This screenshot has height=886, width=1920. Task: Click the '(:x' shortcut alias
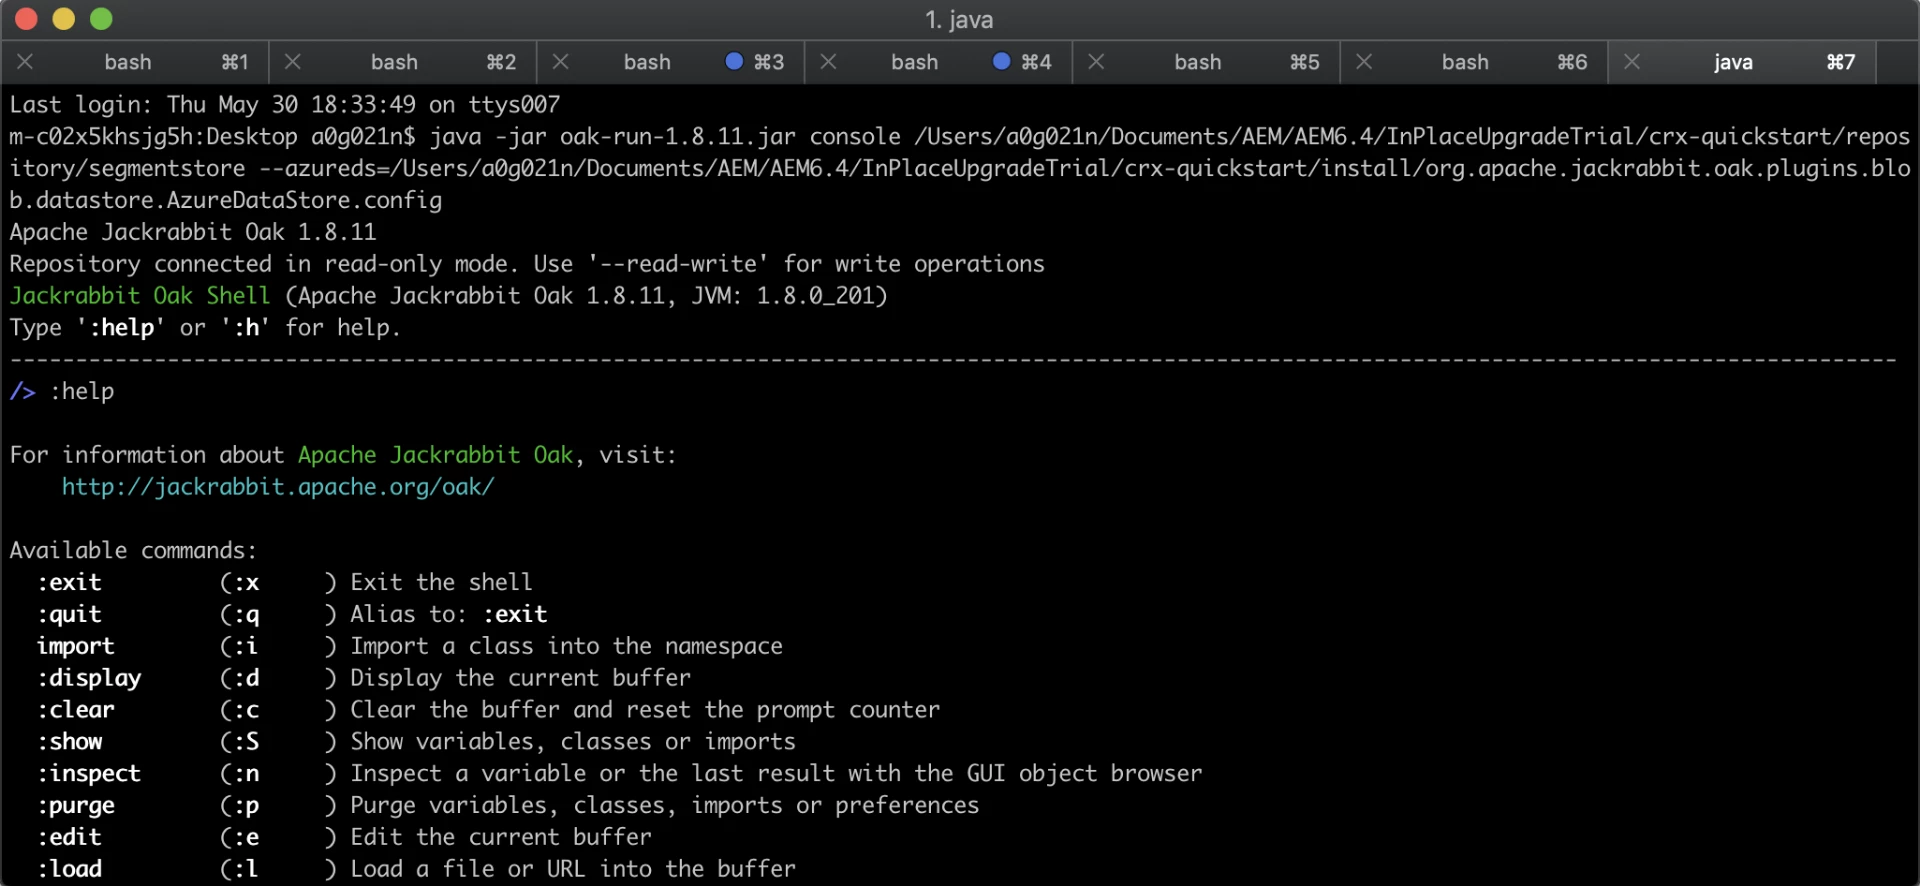pyautogui.click(x=240, y=583)
